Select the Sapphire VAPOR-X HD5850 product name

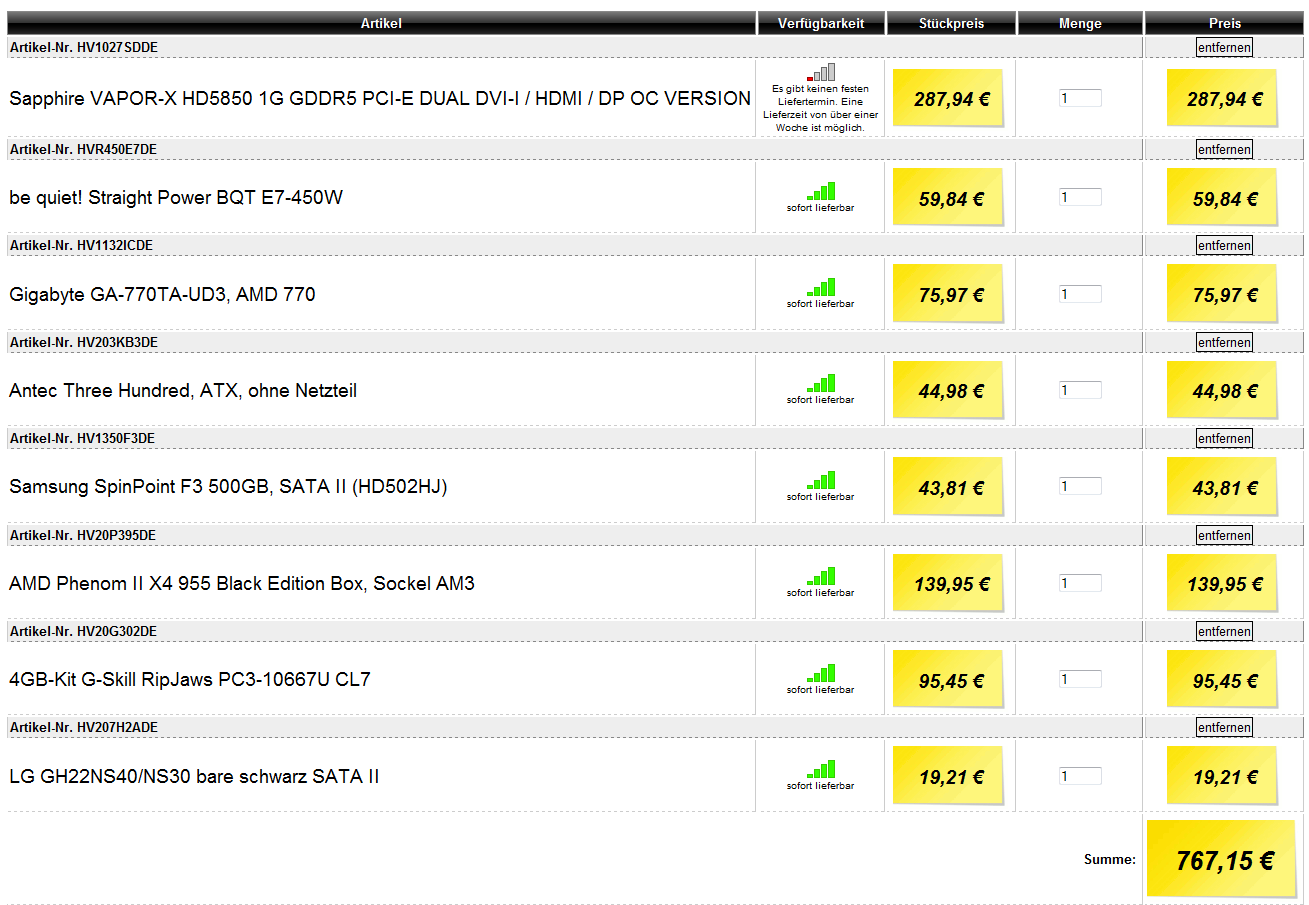coord(380,98)
